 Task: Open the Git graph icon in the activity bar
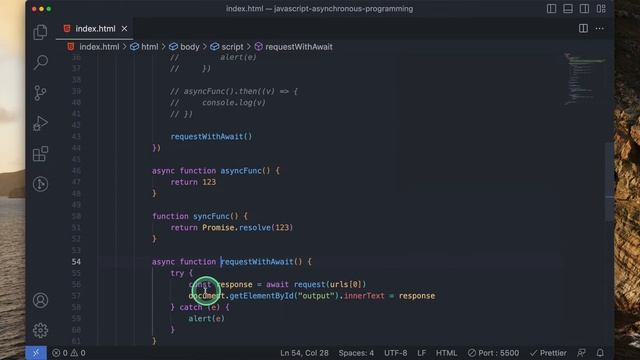click(40, 184)
